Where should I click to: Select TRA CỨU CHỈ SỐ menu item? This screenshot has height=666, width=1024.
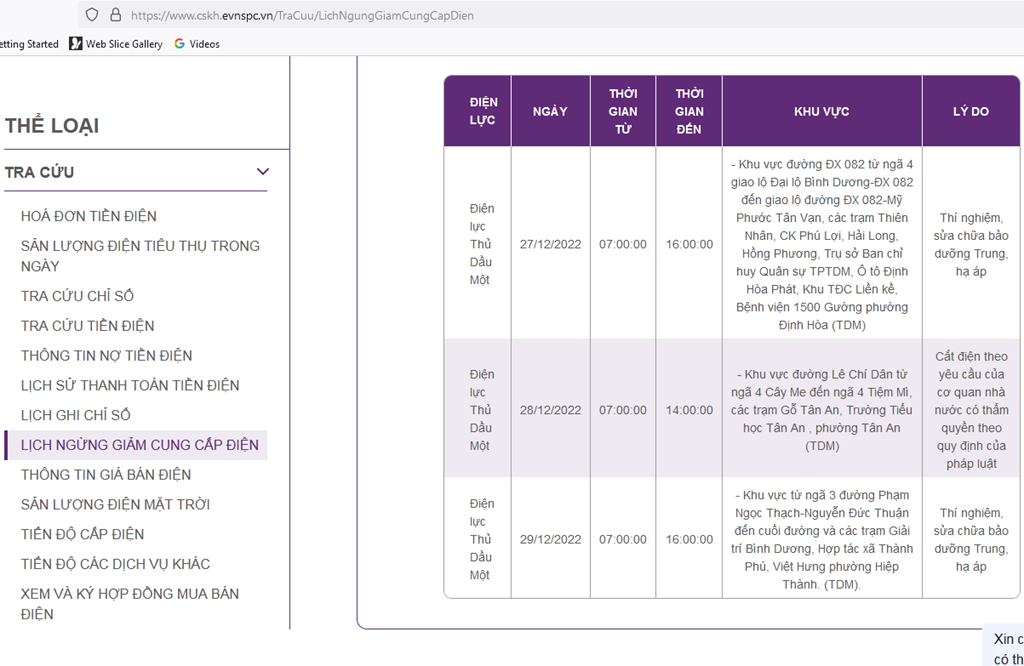(x=77, y=296)
